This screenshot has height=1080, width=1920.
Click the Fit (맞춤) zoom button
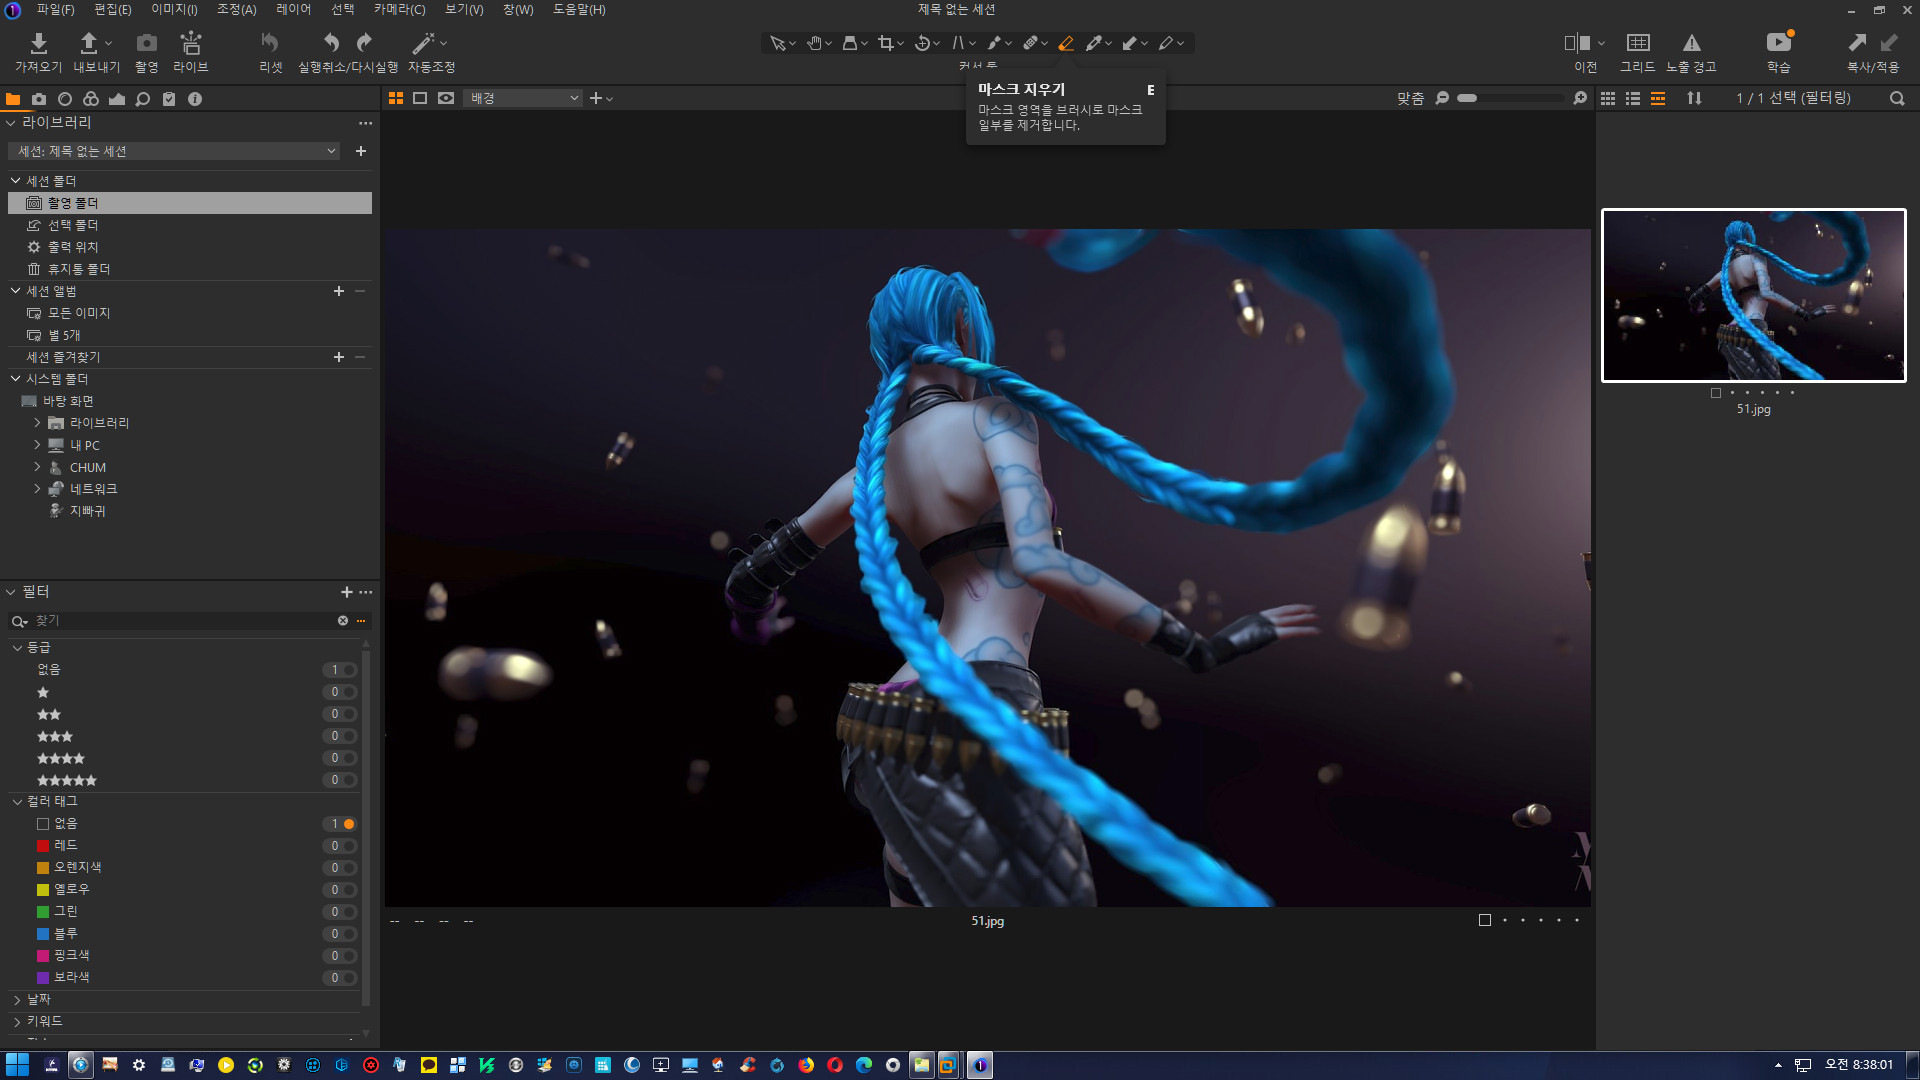point(1410,98)
